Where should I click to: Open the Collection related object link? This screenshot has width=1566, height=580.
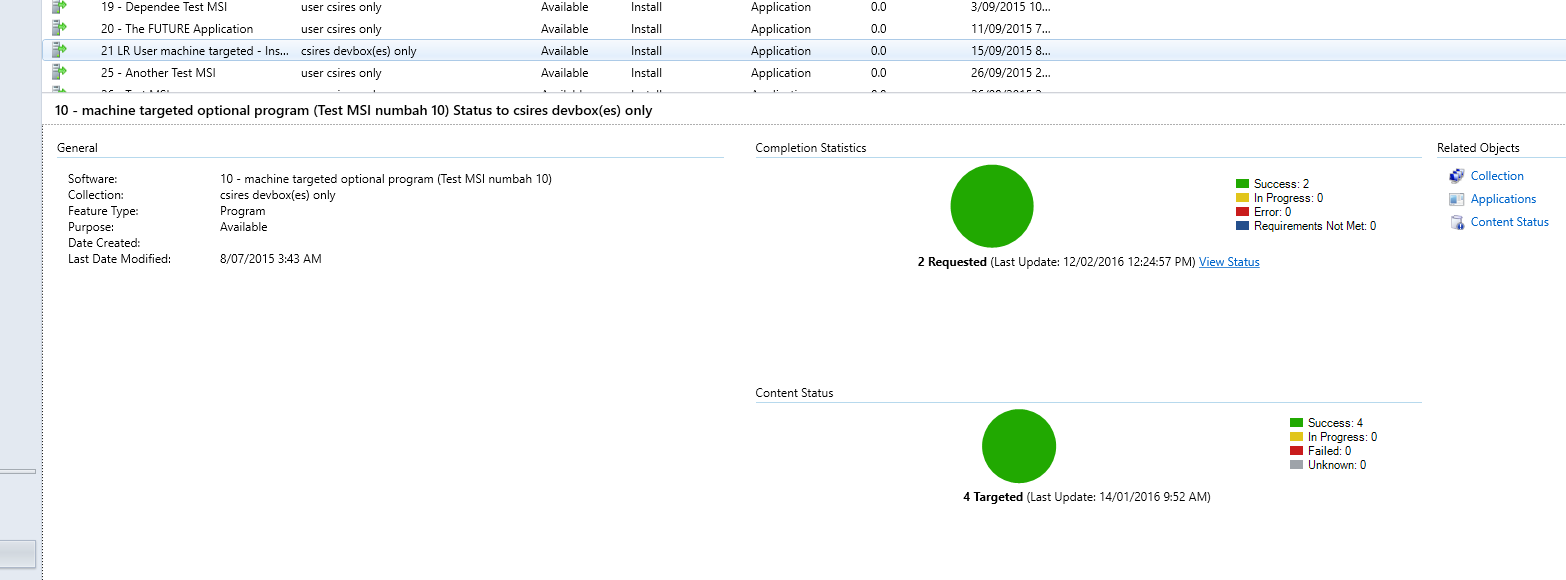1496,176
